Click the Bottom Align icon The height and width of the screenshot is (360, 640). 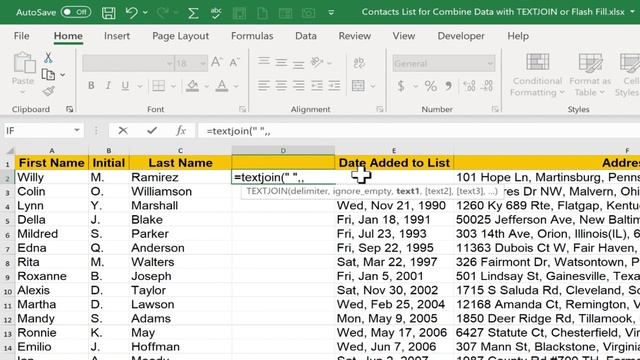(298, 64)
